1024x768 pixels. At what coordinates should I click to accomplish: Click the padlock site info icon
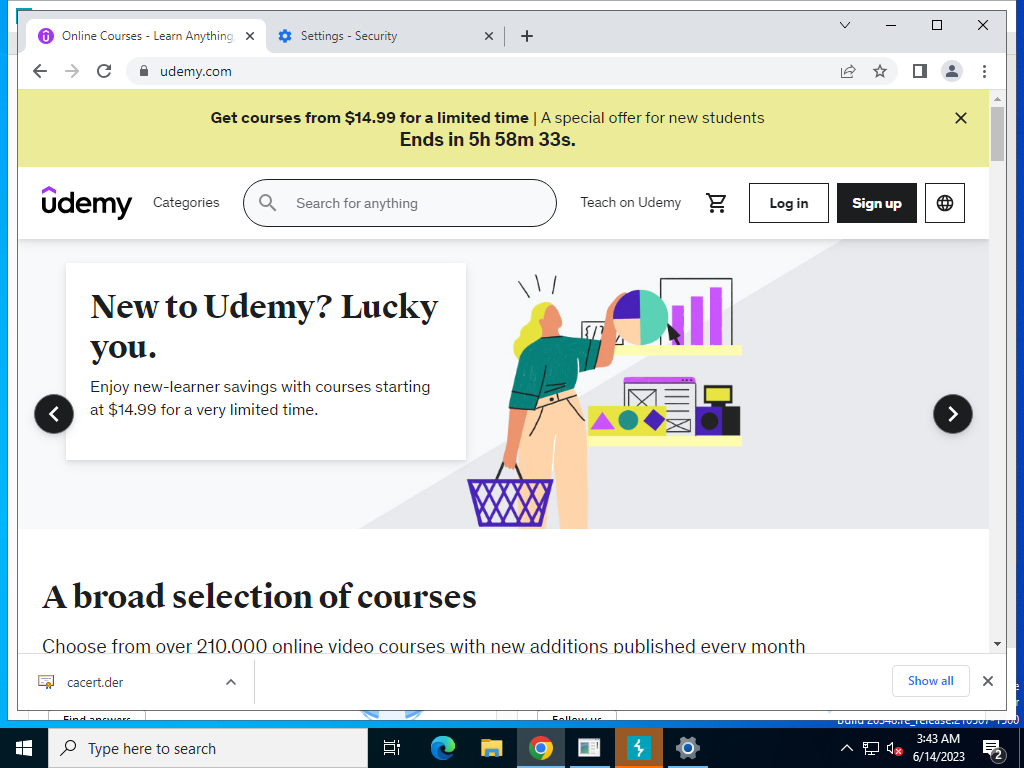(x=144, y=71)
